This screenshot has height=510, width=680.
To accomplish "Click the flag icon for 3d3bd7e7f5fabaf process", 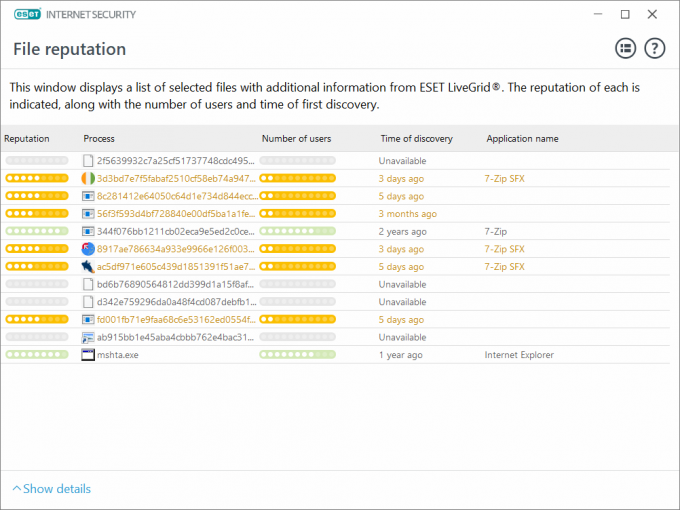I will 88,179.
